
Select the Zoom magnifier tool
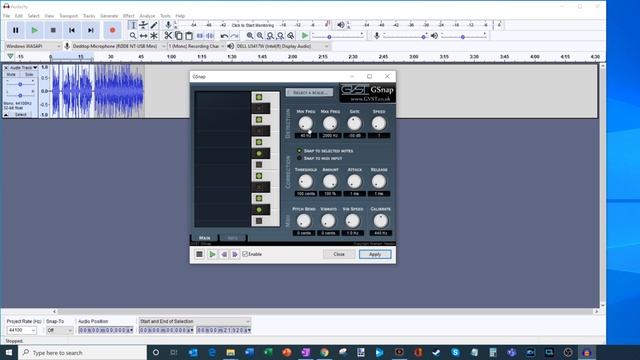tap(133, 36)
